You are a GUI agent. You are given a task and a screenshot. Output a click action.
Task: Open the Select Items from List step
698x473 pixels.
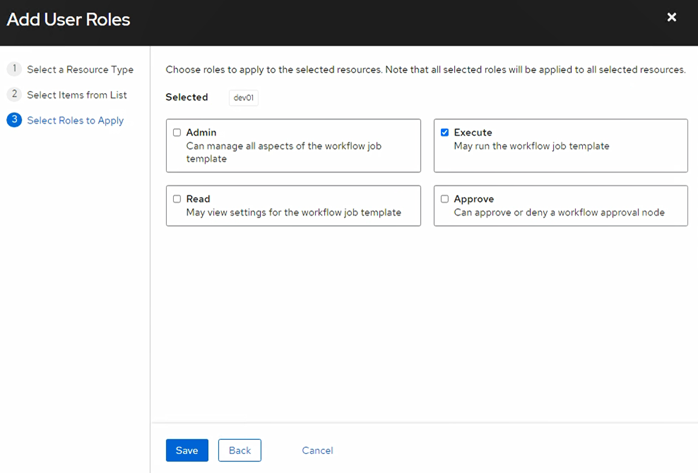coord(78,94)
